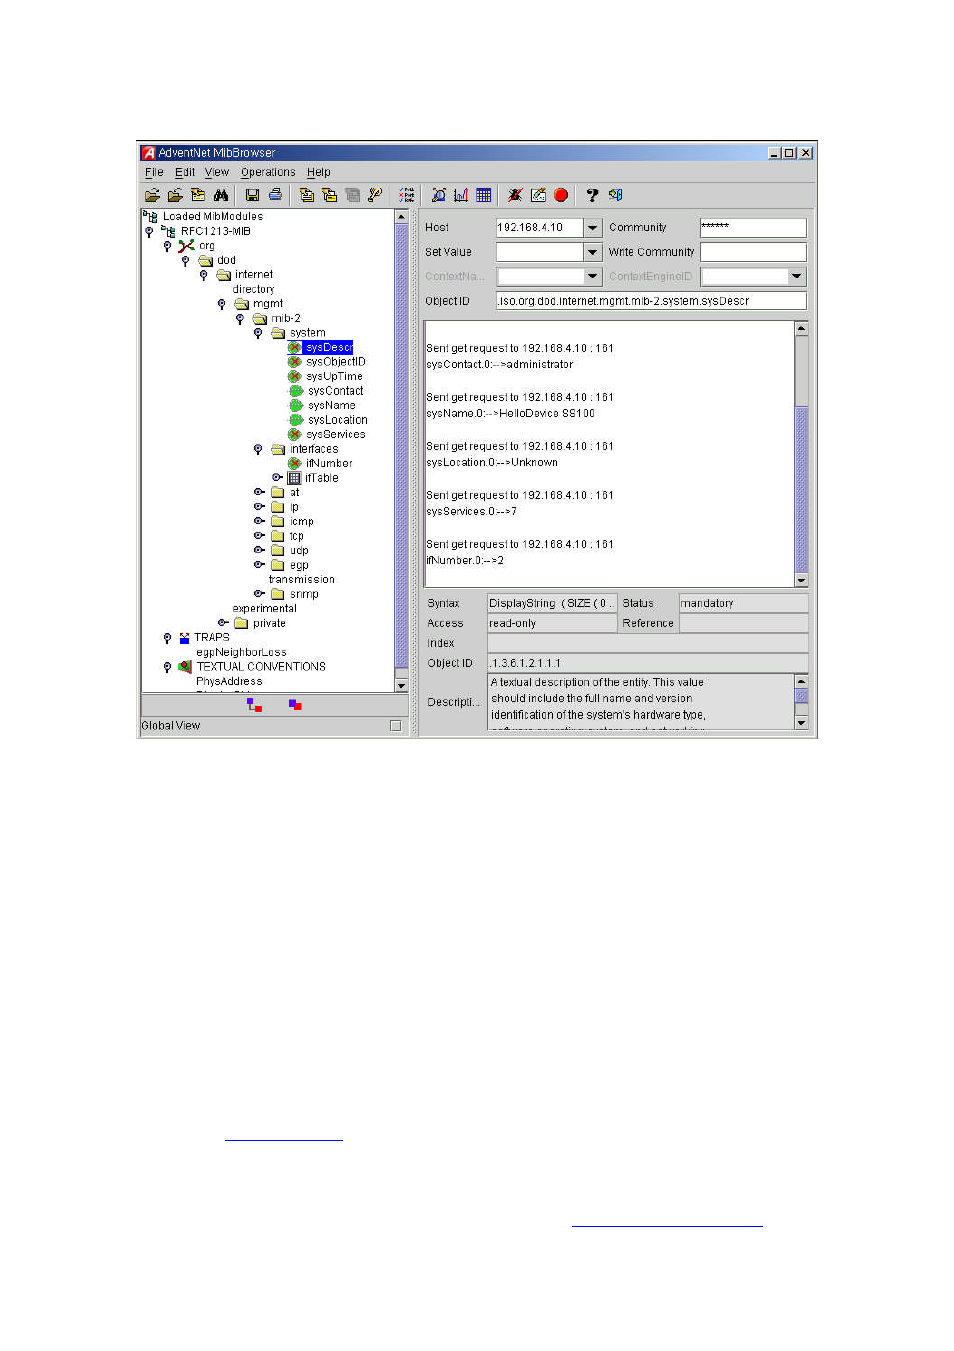Open the Help menu
The image size is (954, 1351).
[x=319, y=172]
